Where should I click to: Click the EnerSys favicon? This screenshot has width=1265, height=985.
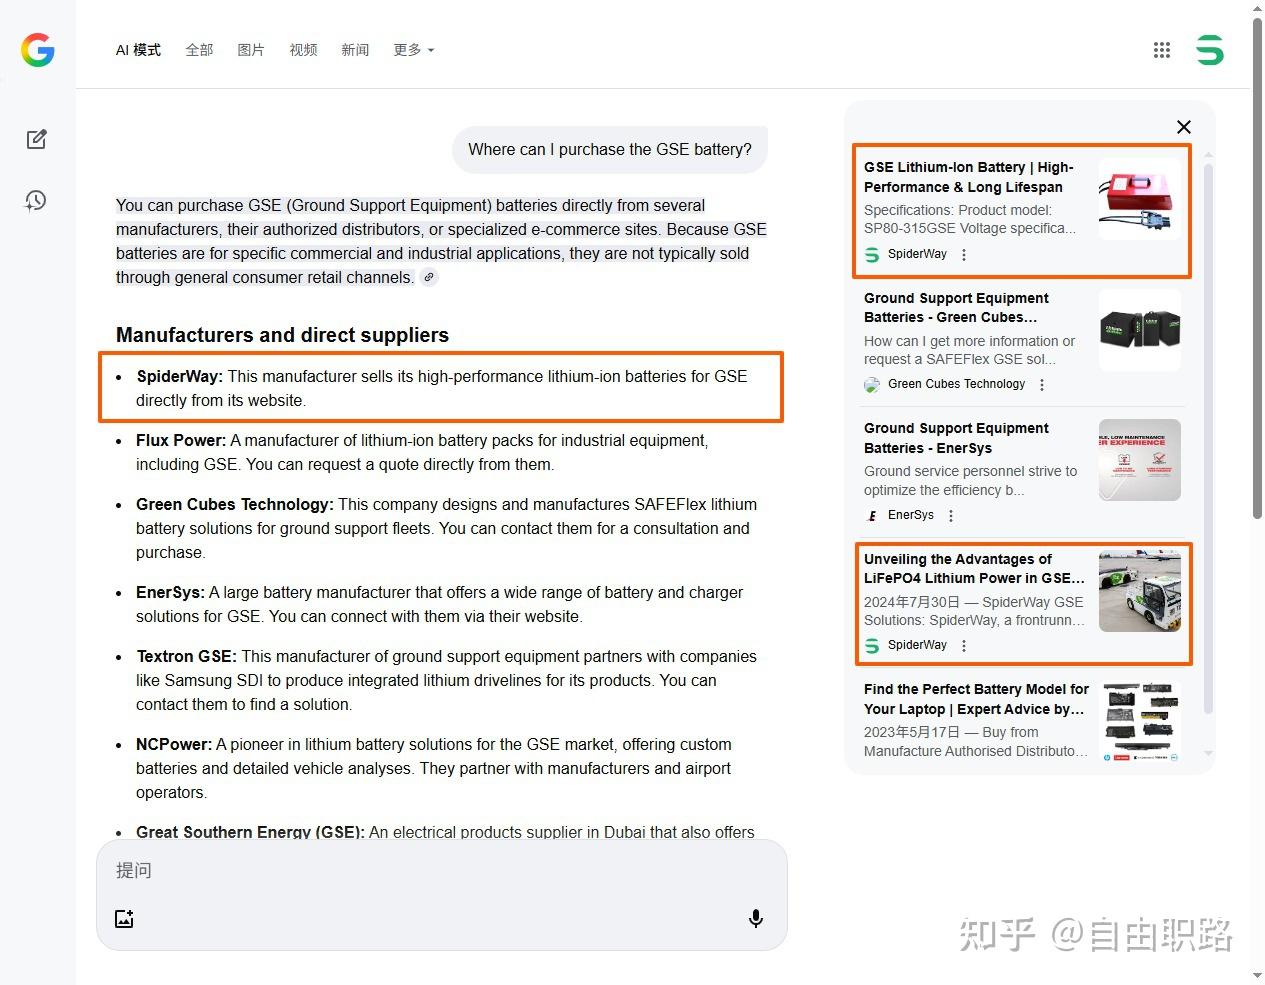click(872, 516)
